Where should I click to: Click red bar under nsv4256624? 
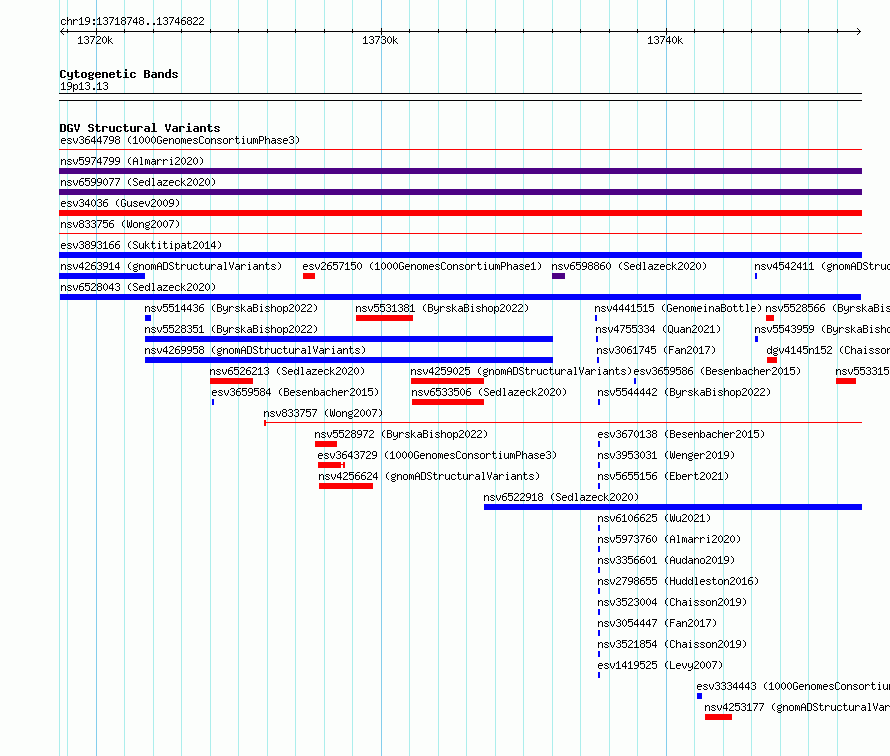click(346, 486)
